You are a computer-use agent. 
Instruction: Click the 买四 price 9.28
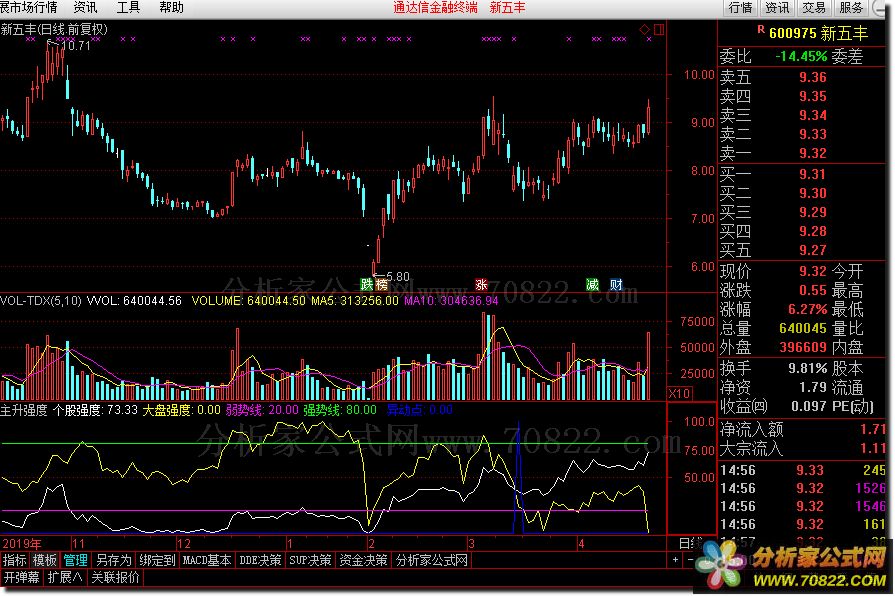tap(813, 231)
